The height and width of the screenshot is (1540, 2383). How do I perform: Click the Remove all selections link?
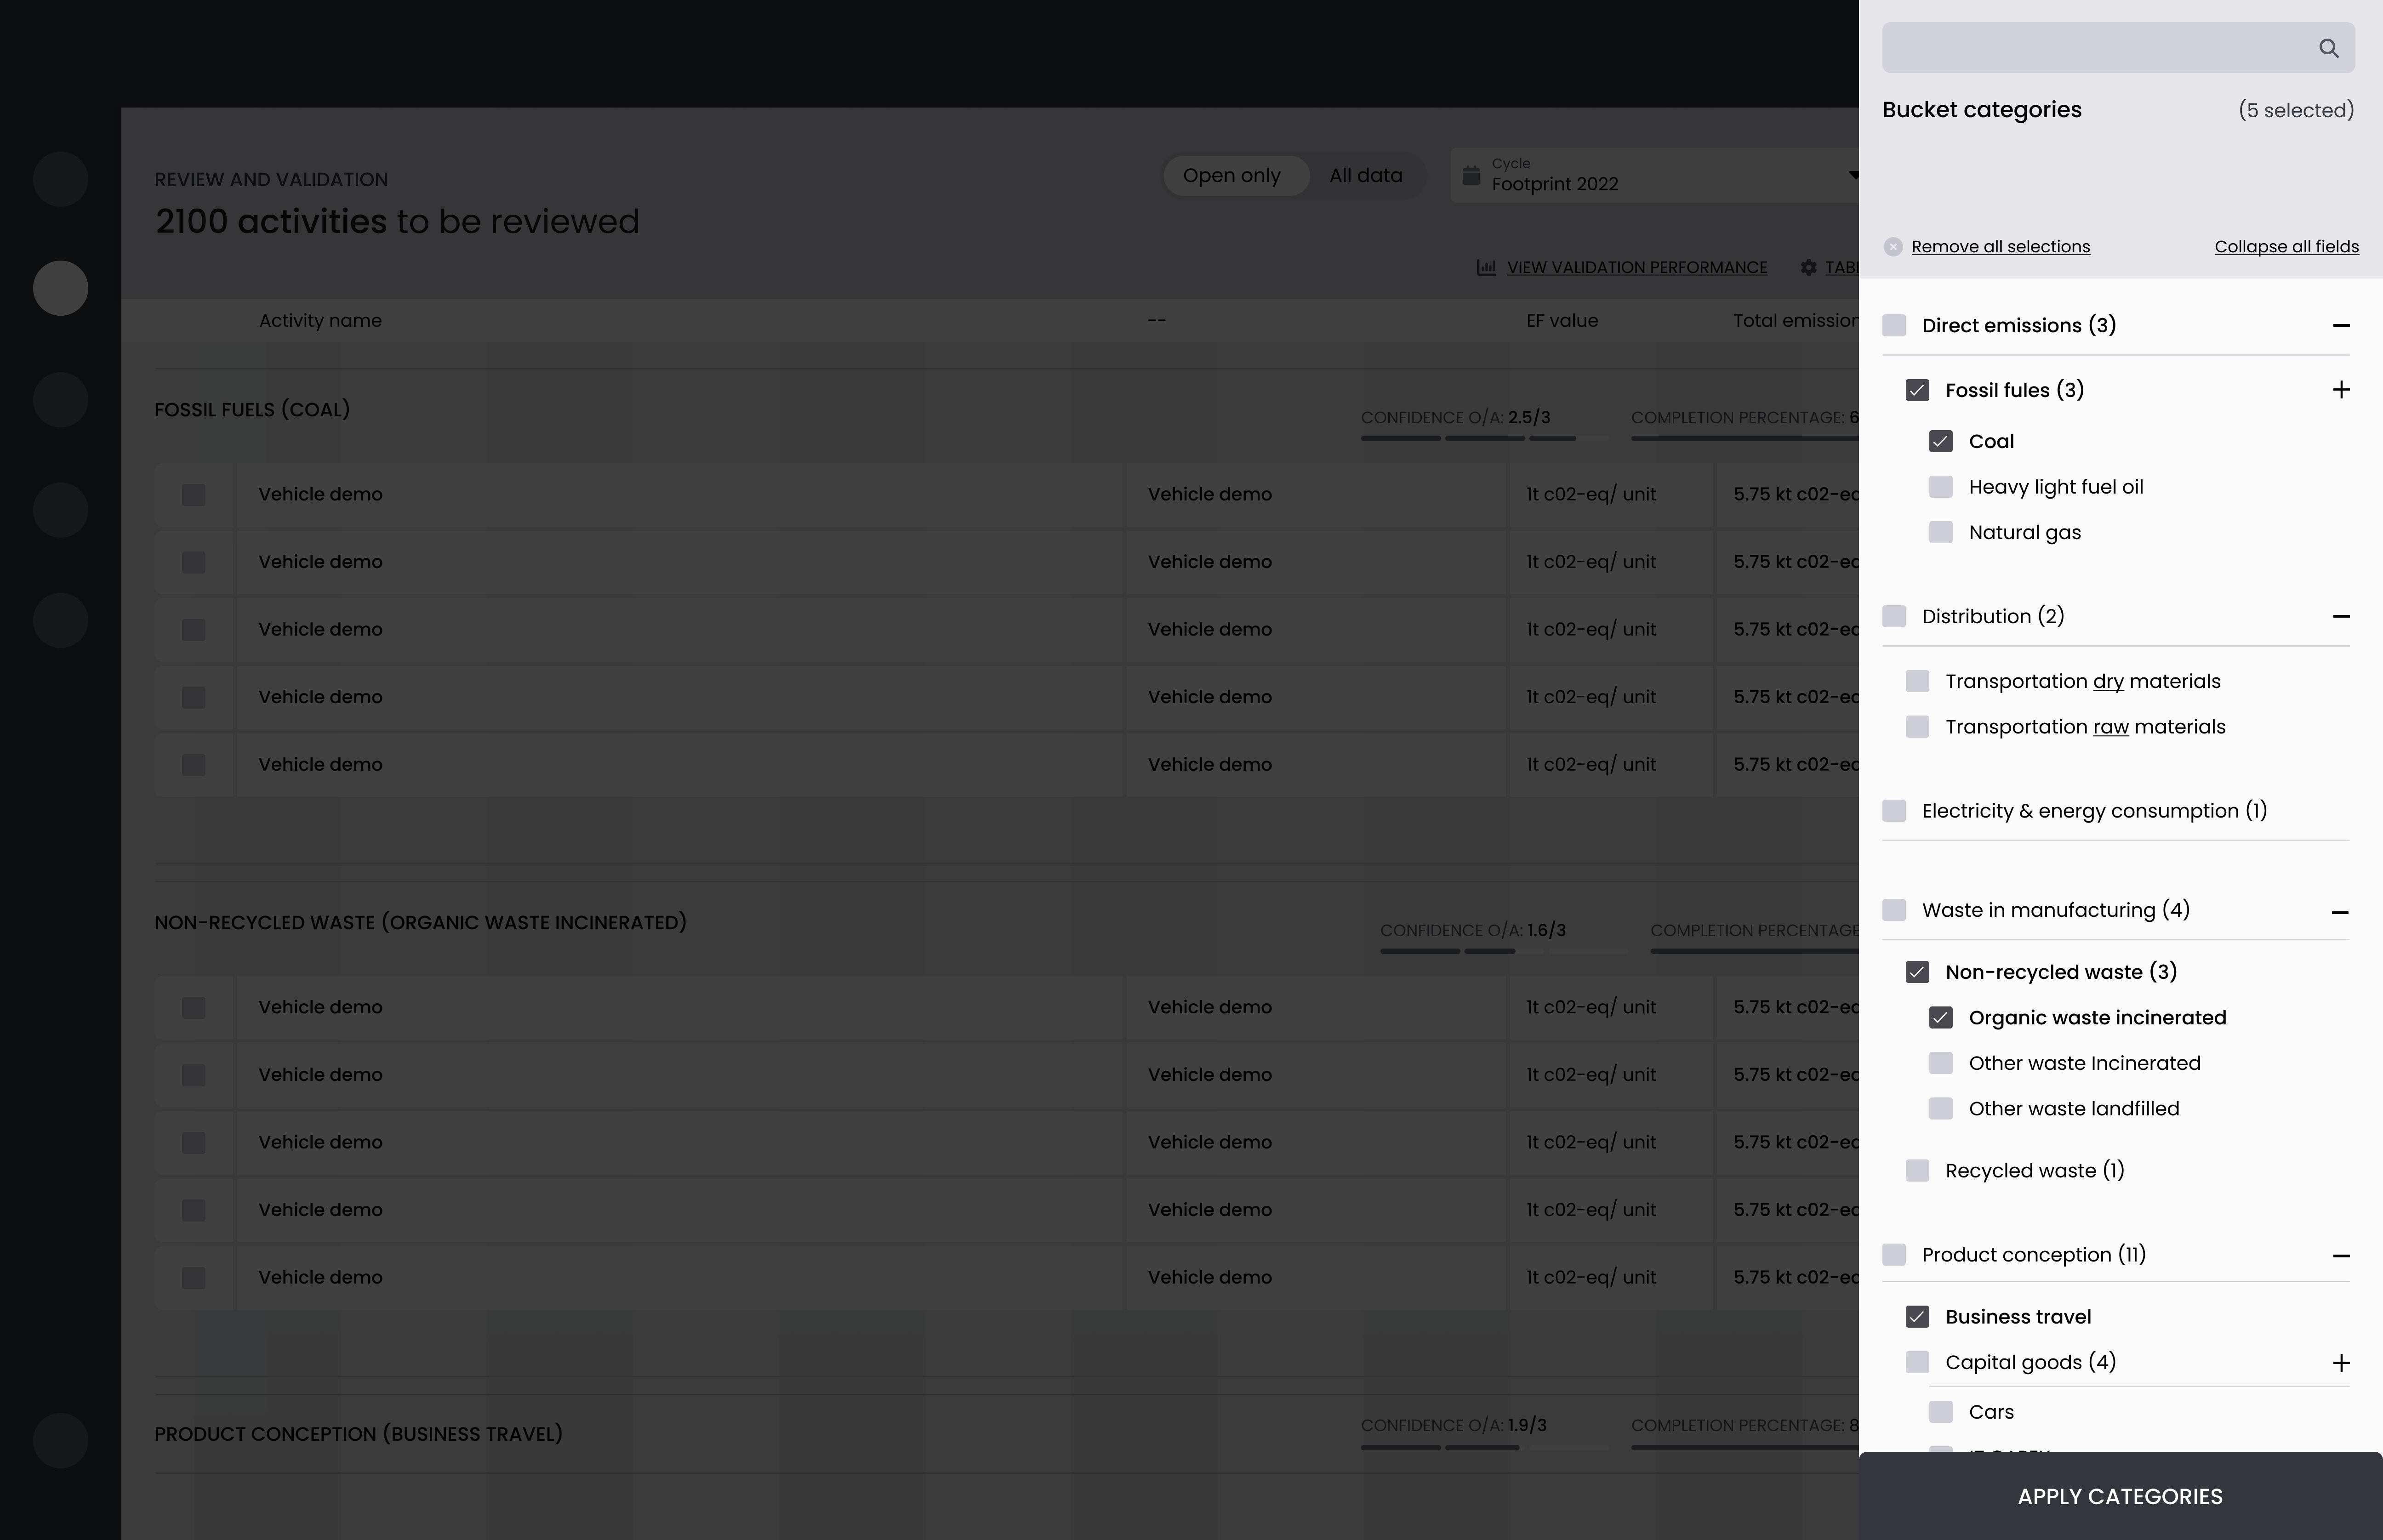pyautogui.click(x=2000, y=246)
